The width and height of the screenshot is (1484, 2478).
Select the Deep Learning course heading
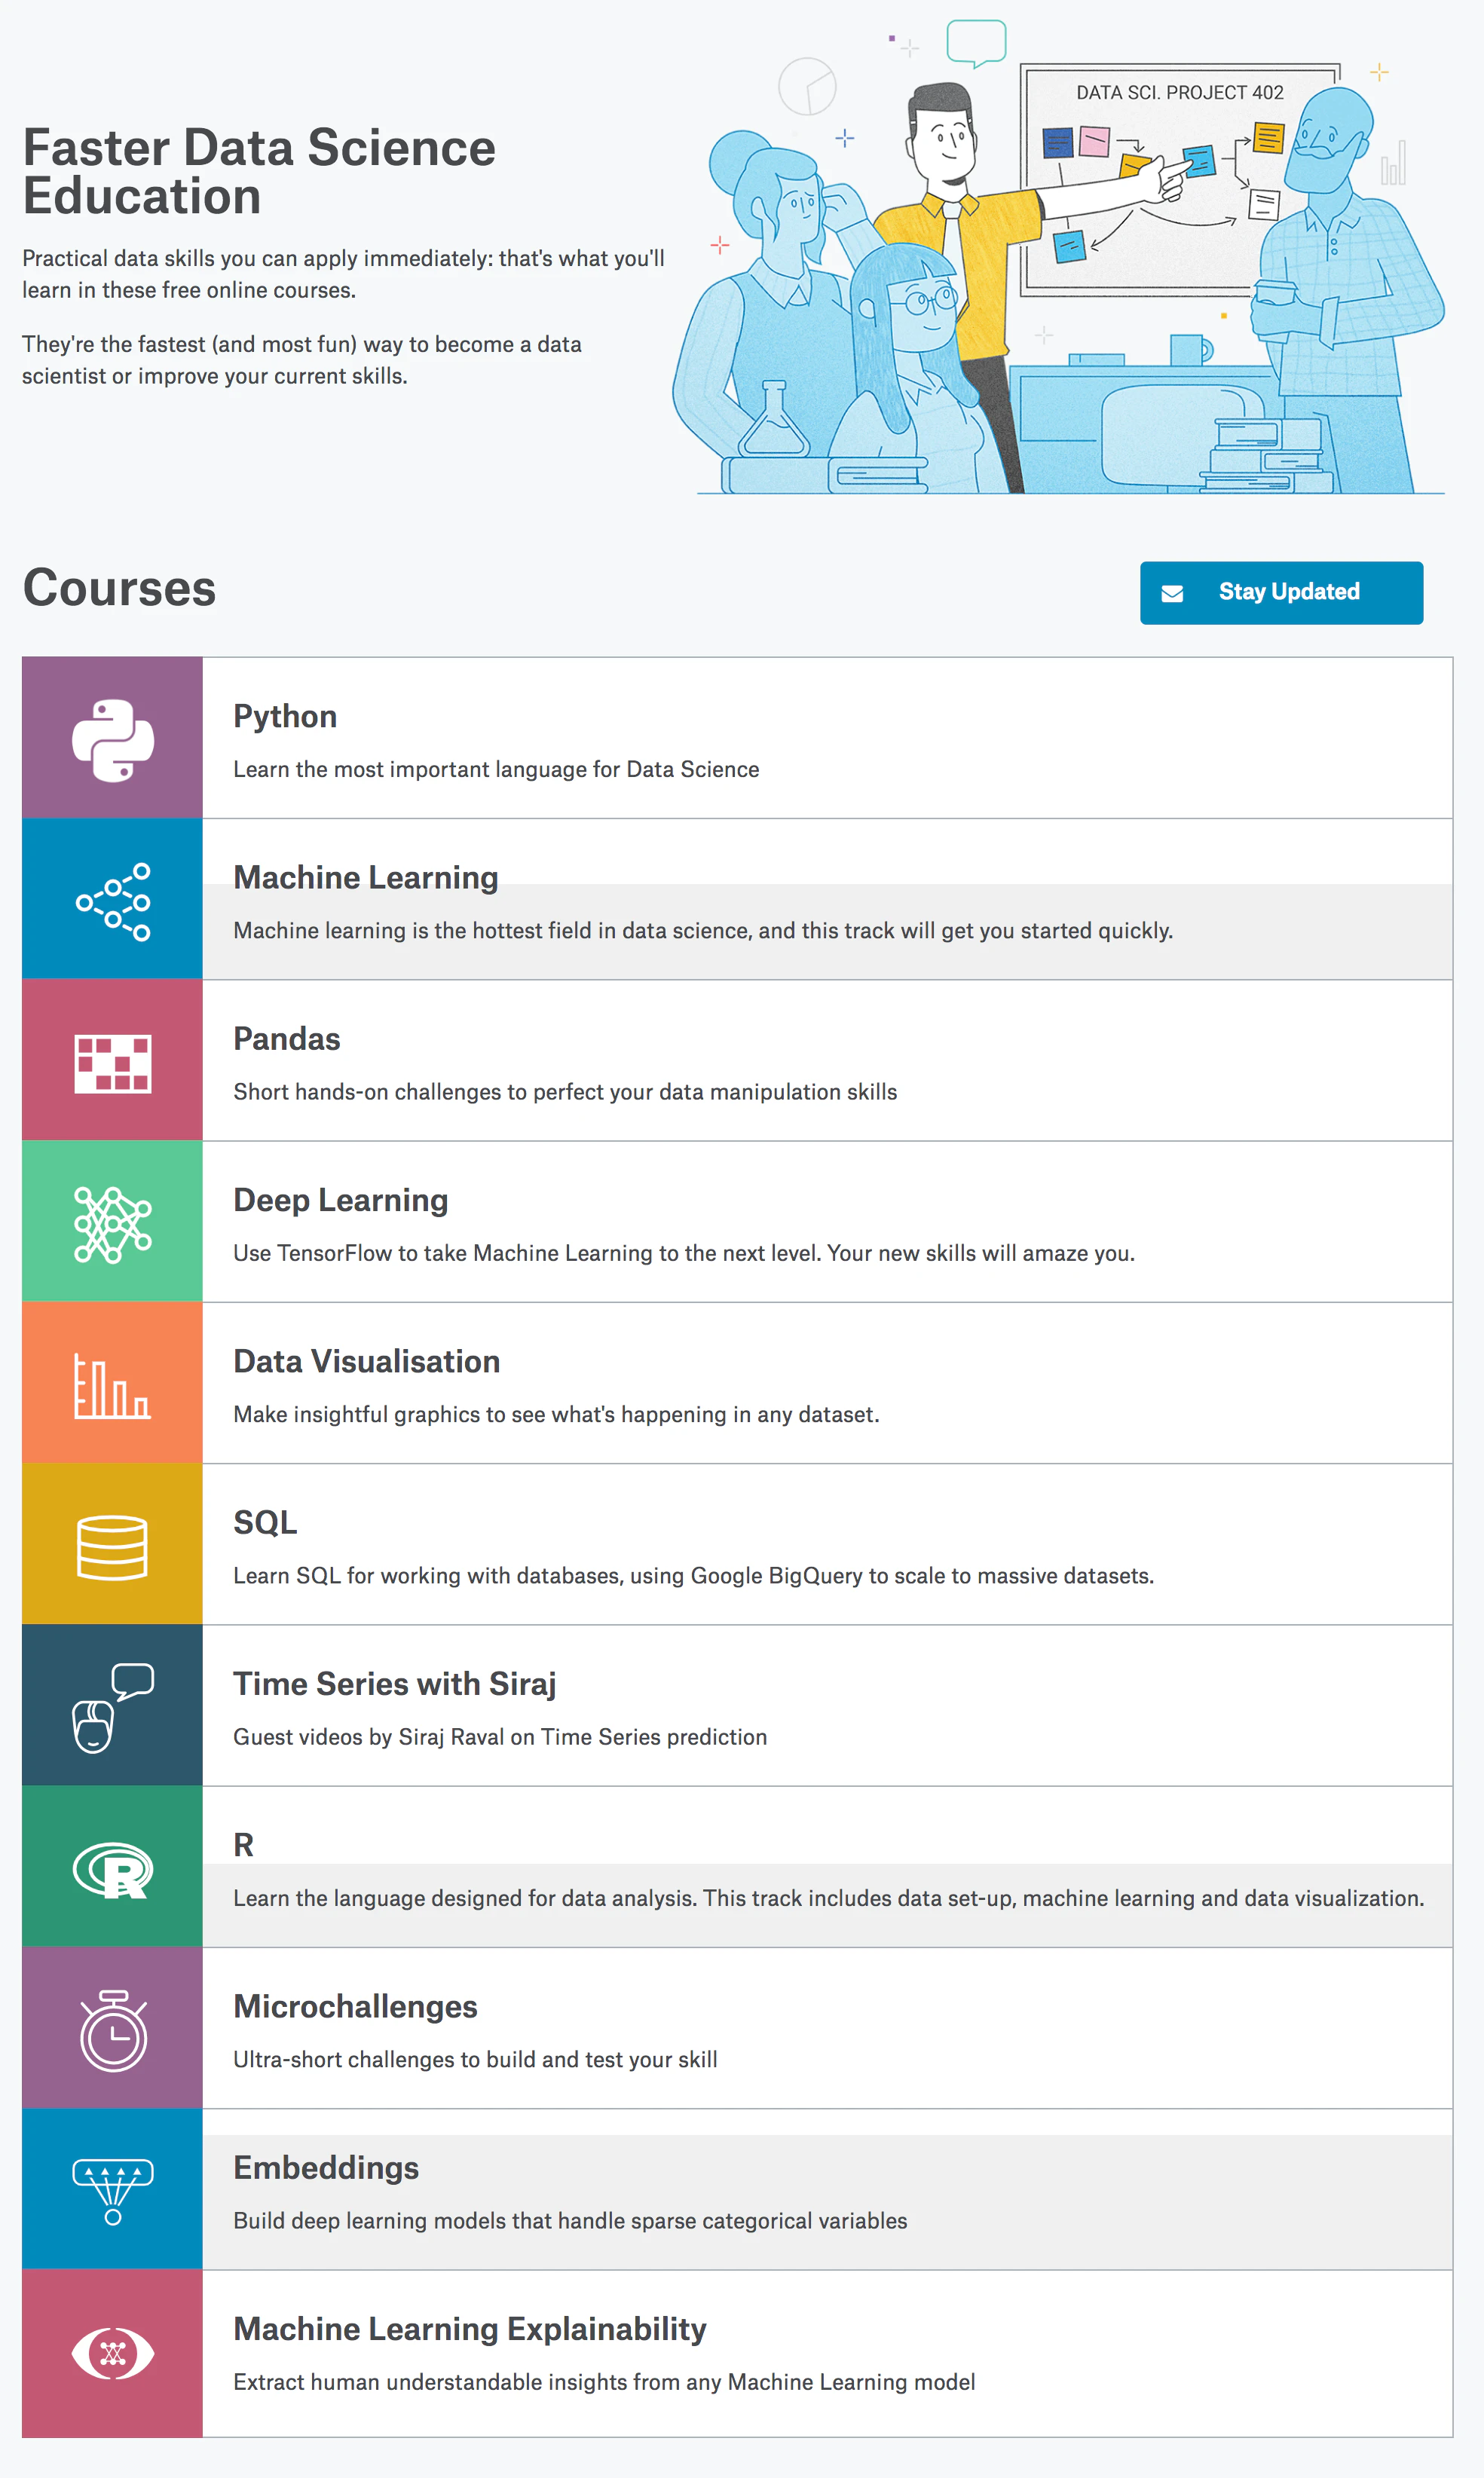coord(340,1200)
